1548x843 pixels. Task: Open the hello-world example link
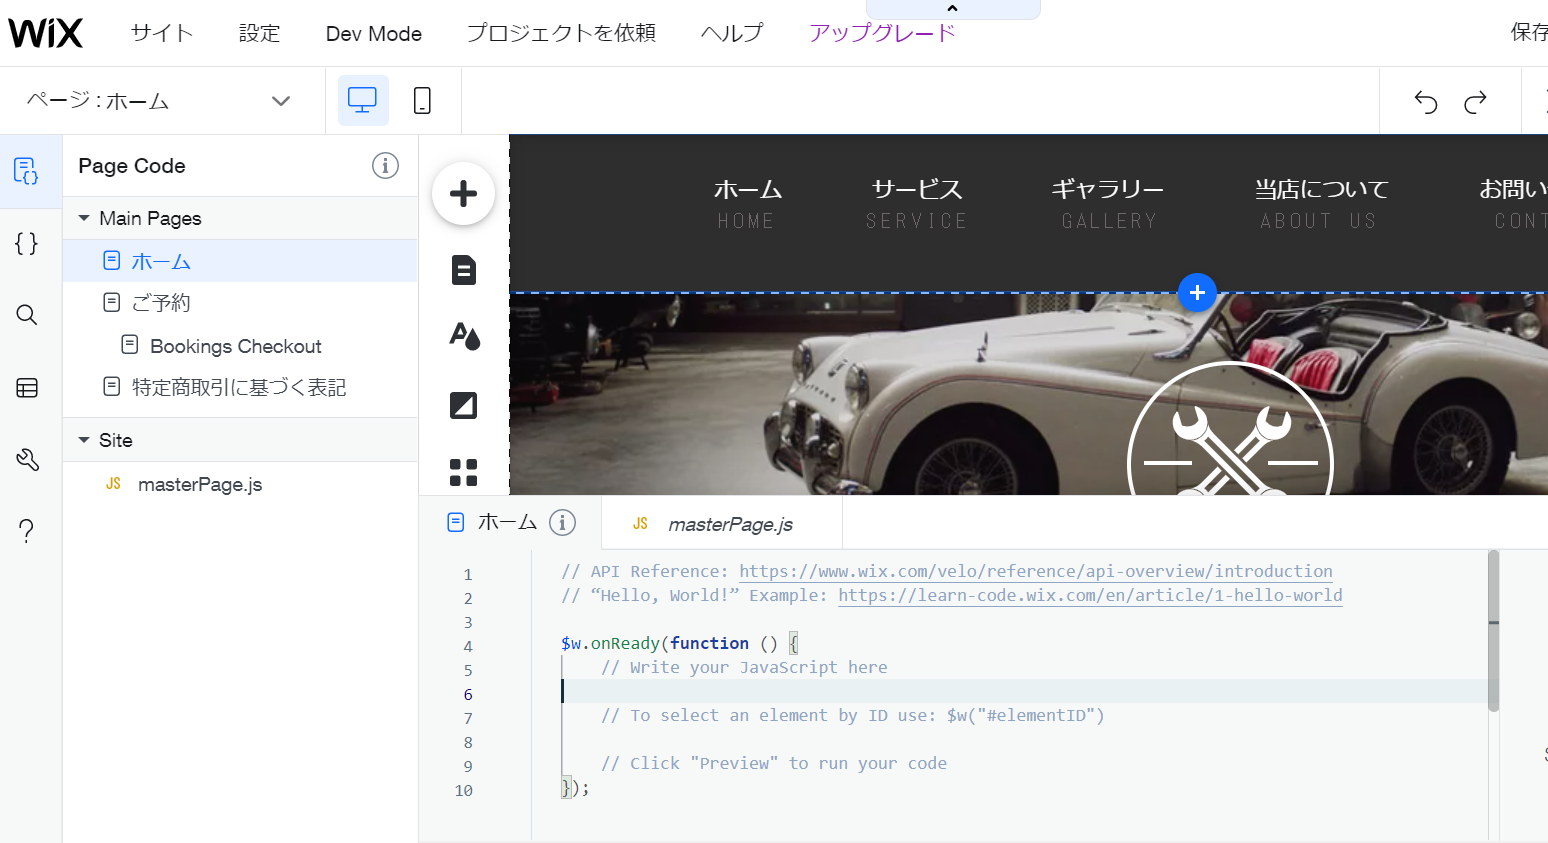point(1090,595)
